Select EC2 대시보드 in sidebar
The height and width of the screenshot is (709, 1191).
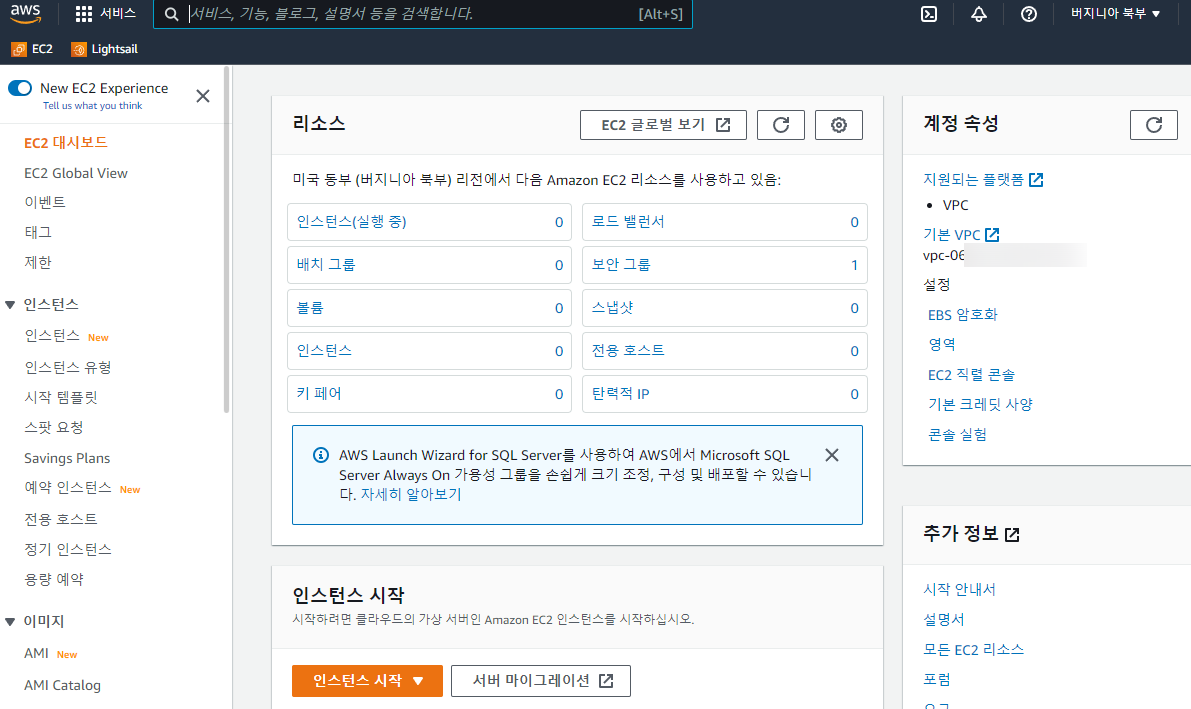tap(66, 143)
